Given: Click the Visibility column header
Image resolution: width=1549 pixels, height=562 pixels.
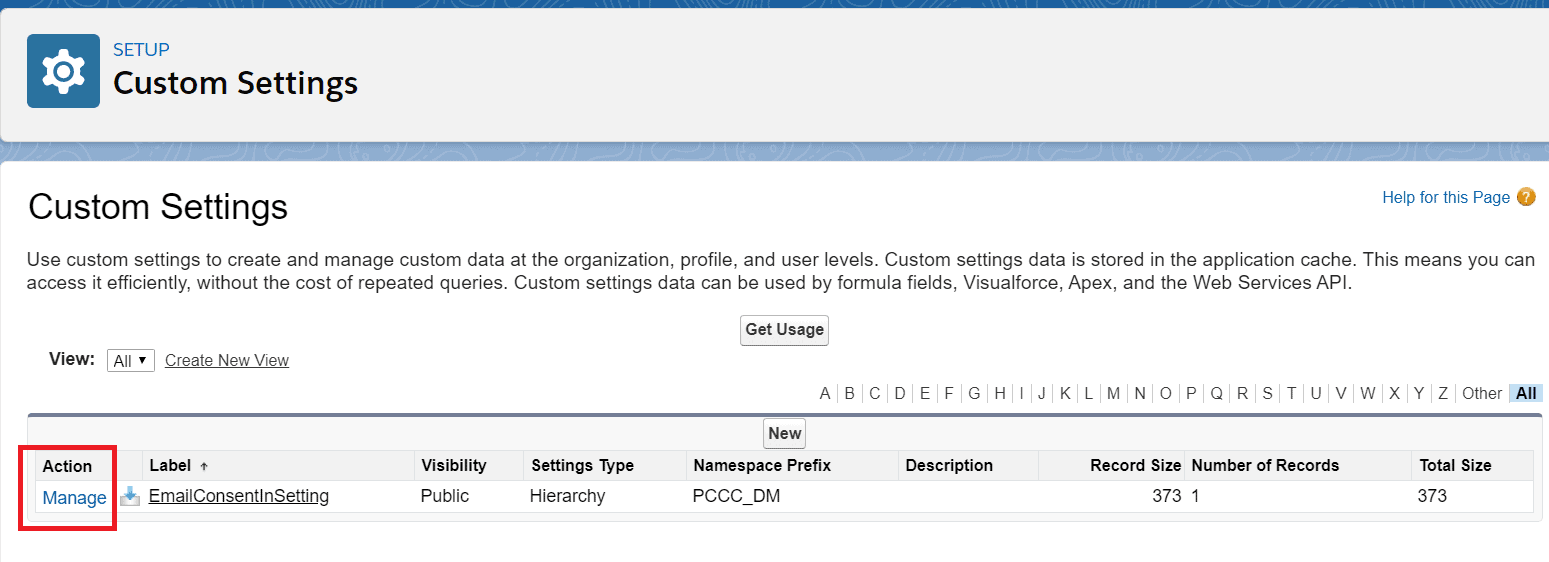Looking at the screenshot, I should pos(454,465).
